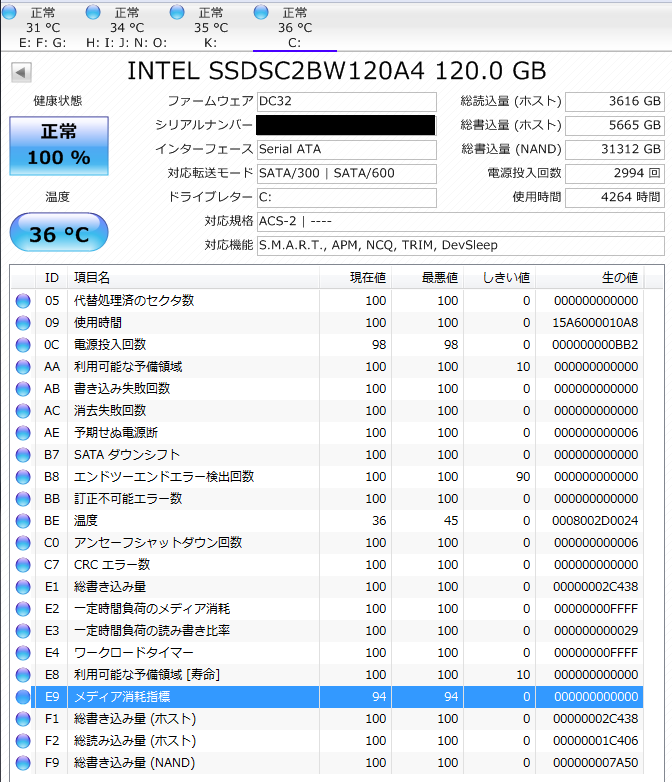Click status orb for ID B7 row
672x782 pixels.
(x=23, y=454)
